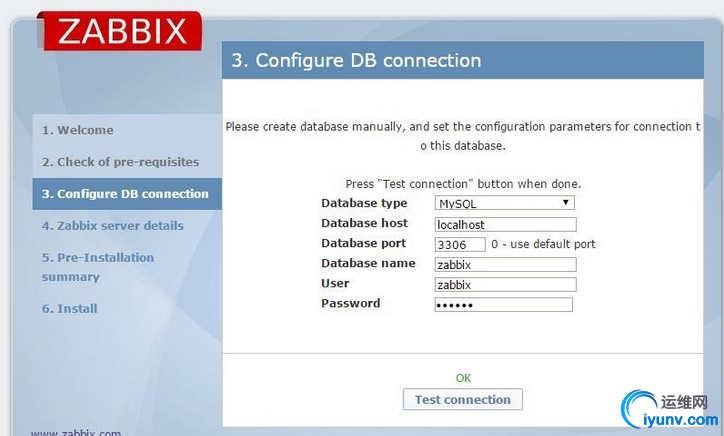Click the '0 - use default port' hint

pos(543,244)
